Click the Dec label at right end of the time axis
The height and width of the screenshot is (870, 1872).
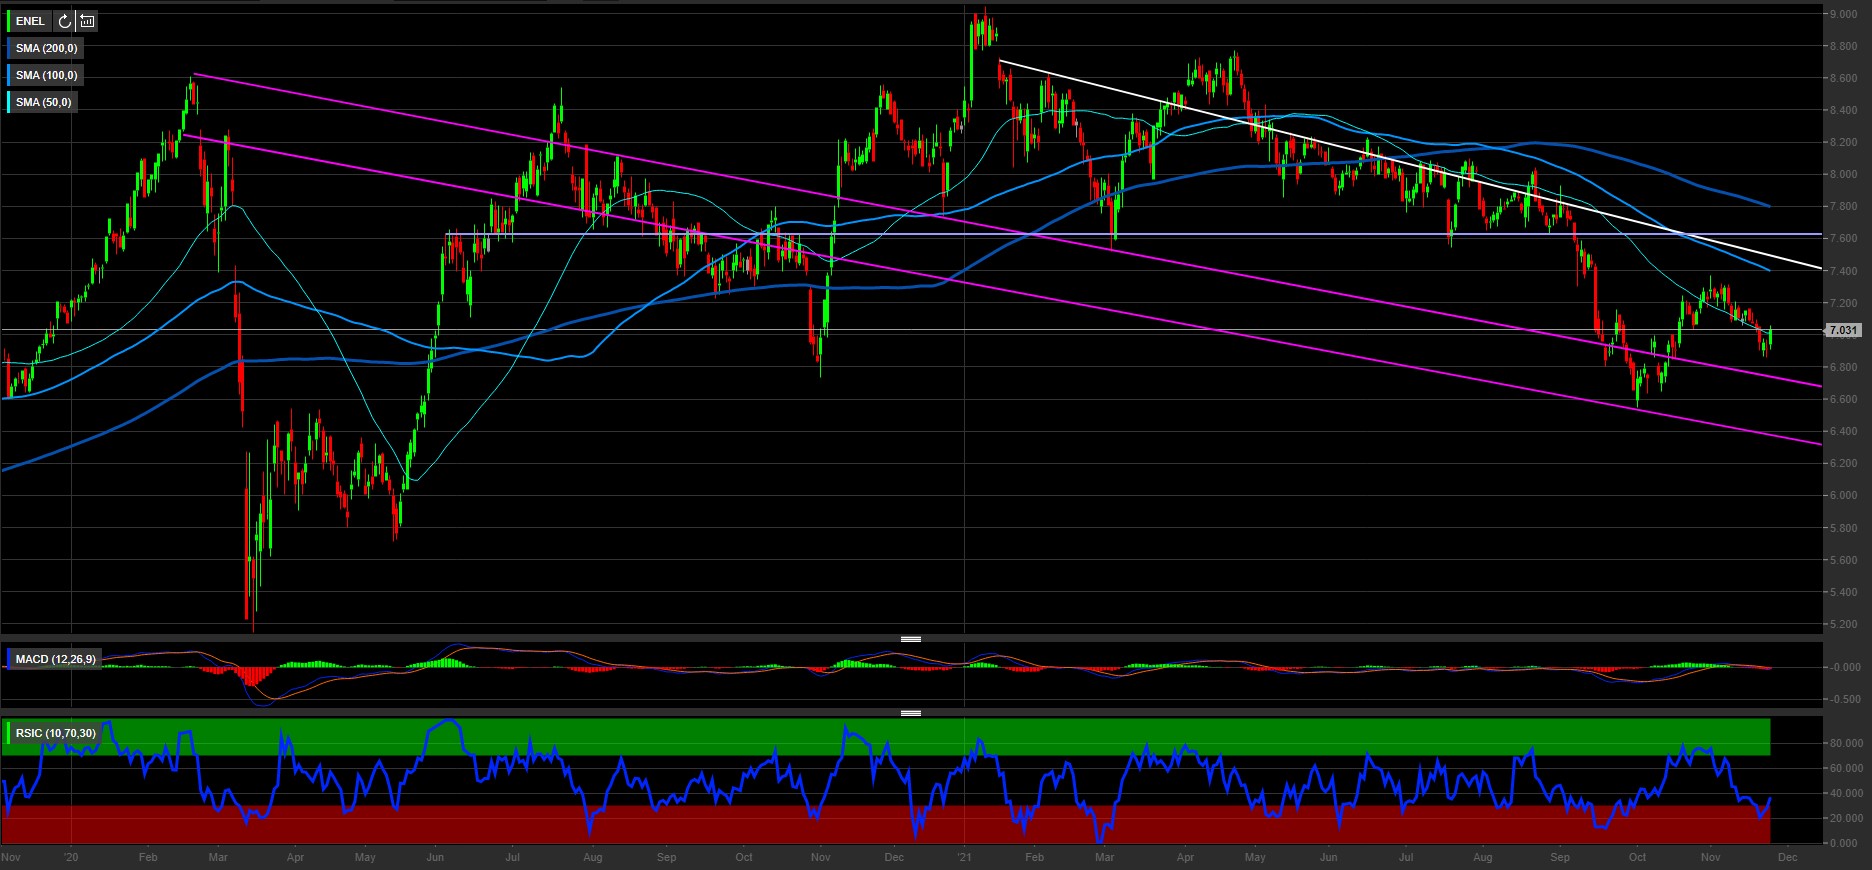tap(1788, 857)
